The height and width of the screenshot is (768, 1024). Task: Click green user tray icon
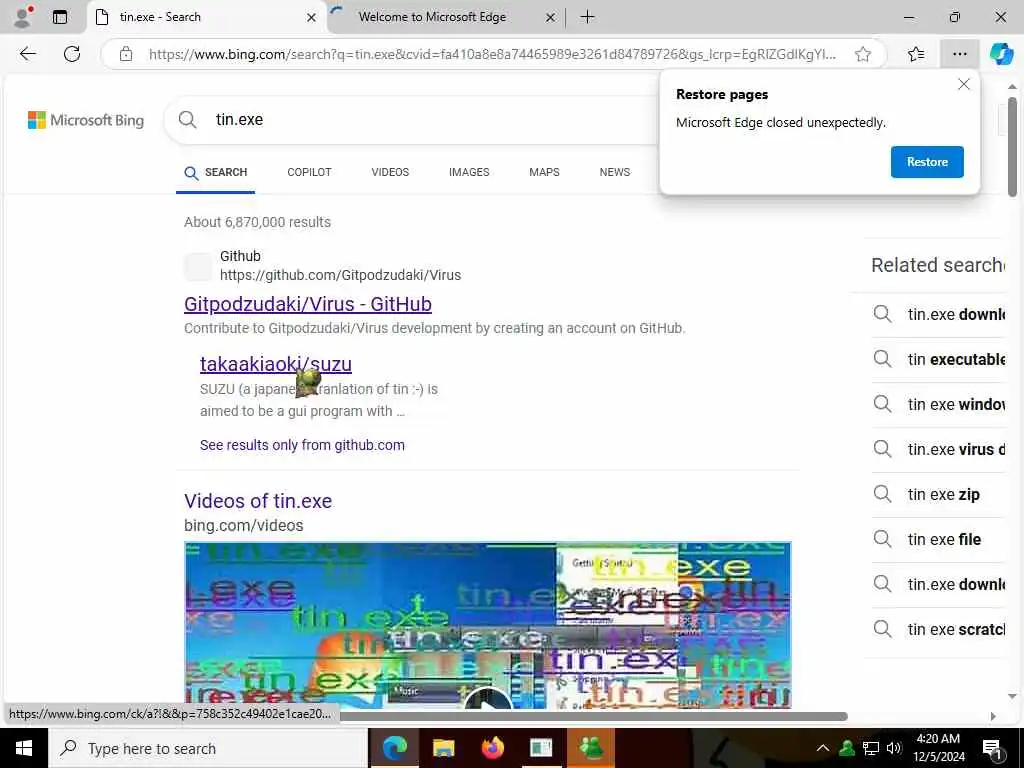pos(847,748)
